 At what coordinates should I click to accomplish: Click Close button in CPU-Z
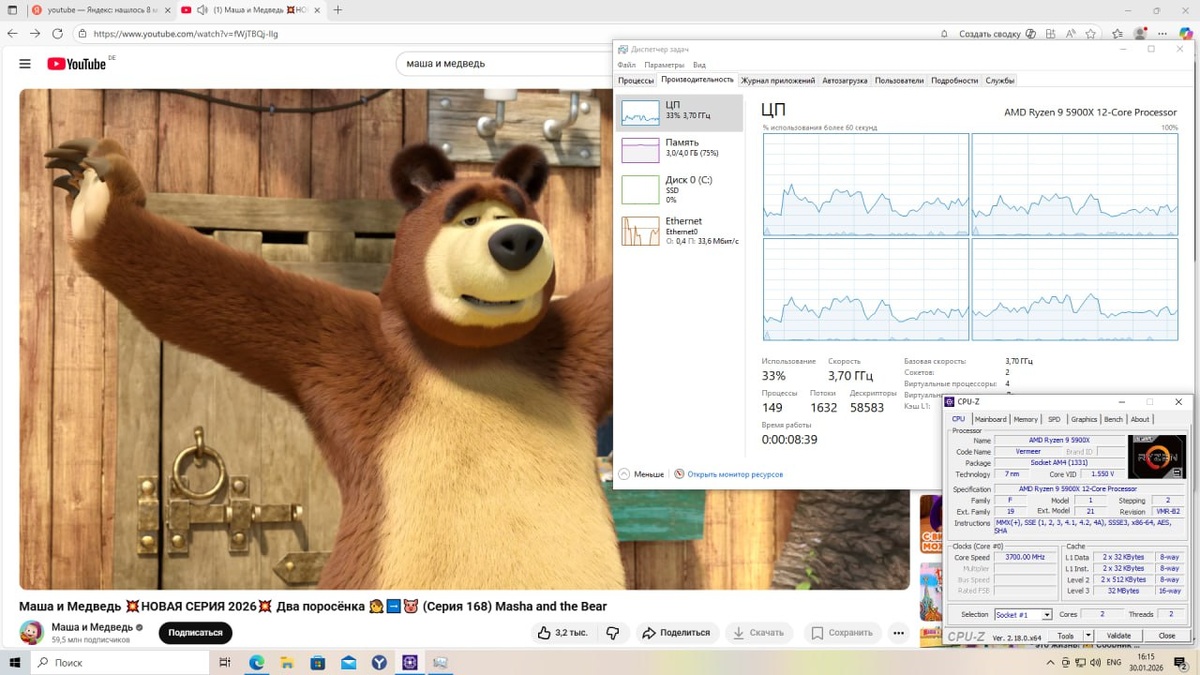1167,636
